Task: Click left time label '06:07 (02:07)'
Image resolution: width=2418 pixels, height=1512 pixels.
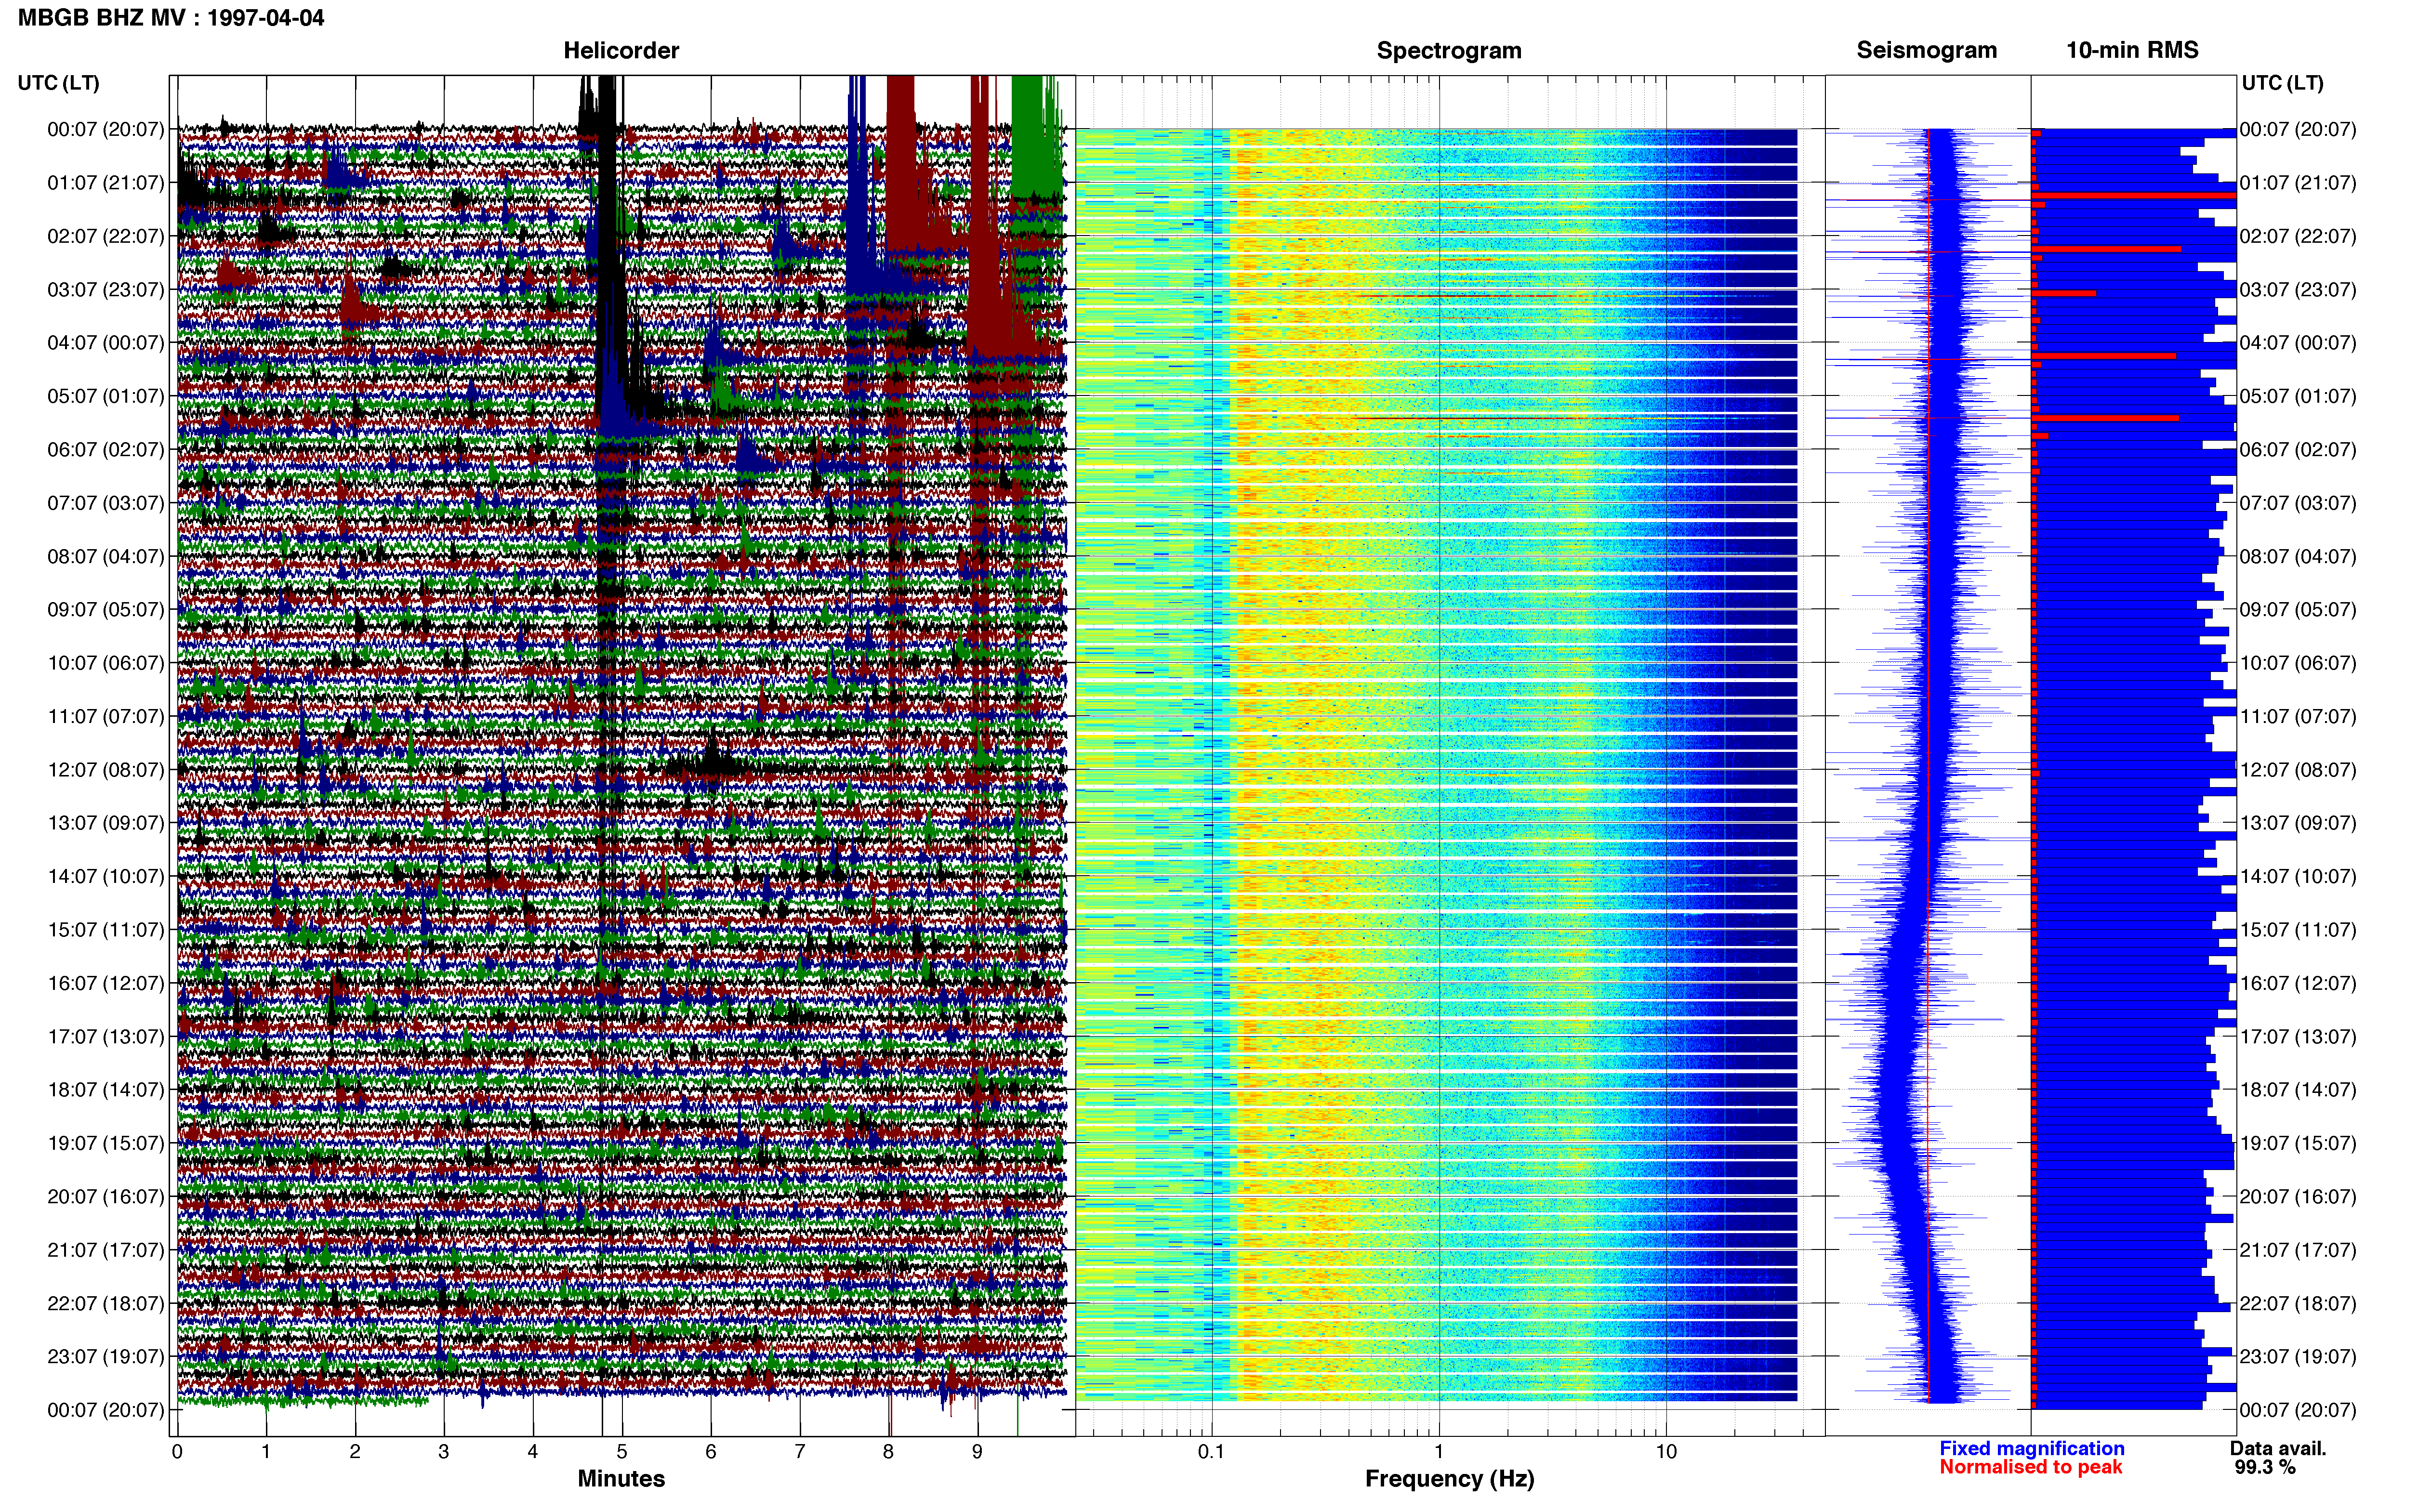Action: click(106, 450)
